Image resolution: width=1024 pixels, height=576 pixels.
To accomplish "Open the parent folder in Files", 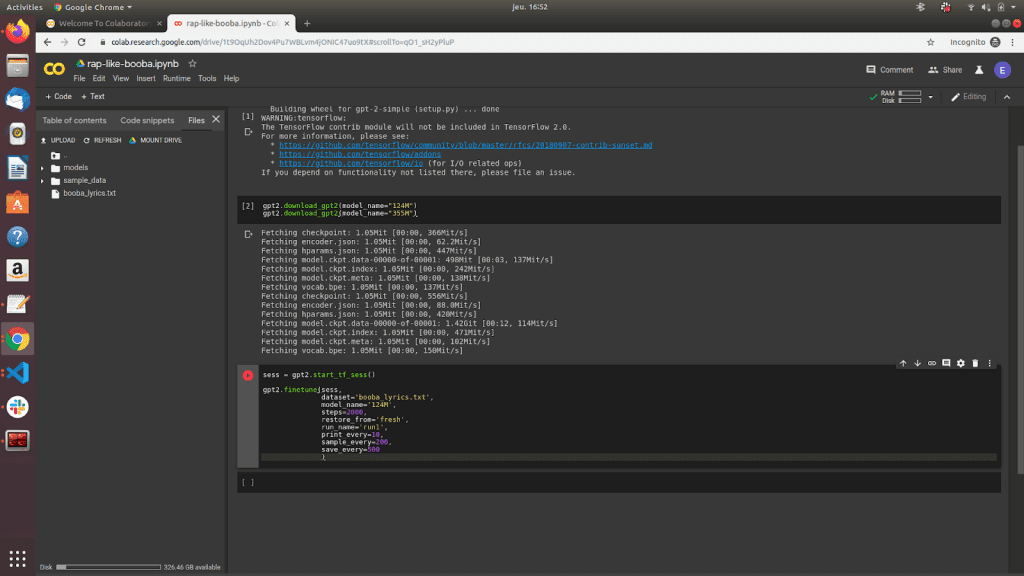I will (x=56, y=155).
